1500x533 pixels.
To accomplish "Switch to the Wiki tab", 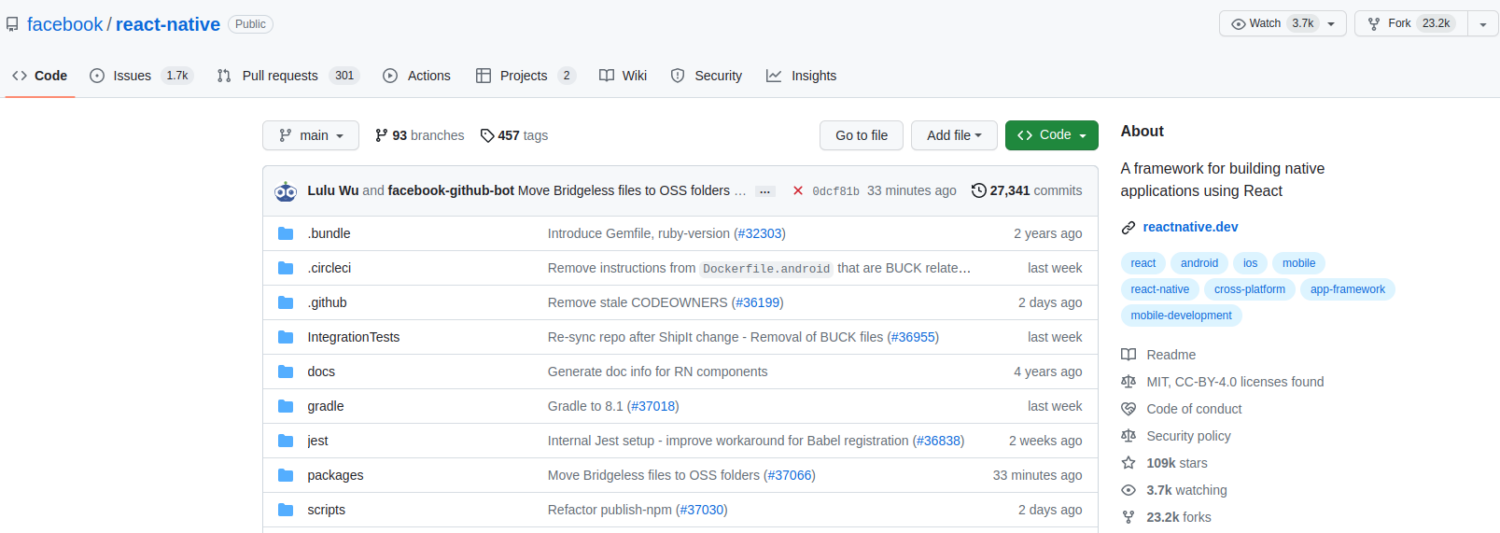I will 623,76.
